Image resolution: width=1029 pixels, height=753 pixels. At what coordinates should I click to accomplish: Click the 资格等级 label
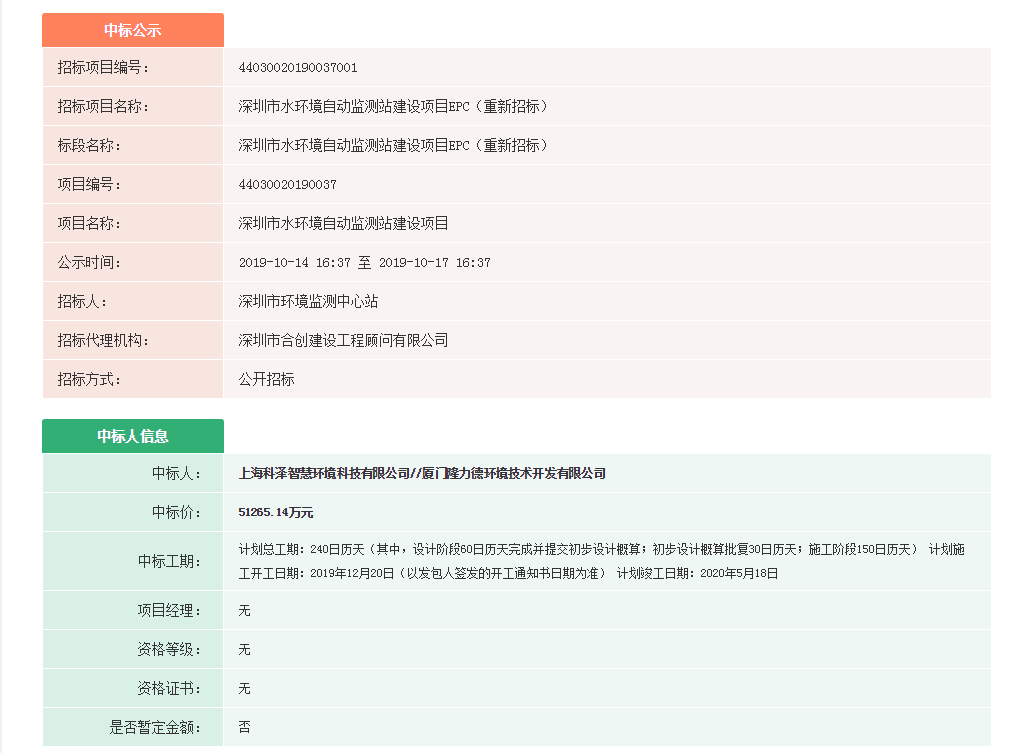pyautogui.click(x=169, y=649)
